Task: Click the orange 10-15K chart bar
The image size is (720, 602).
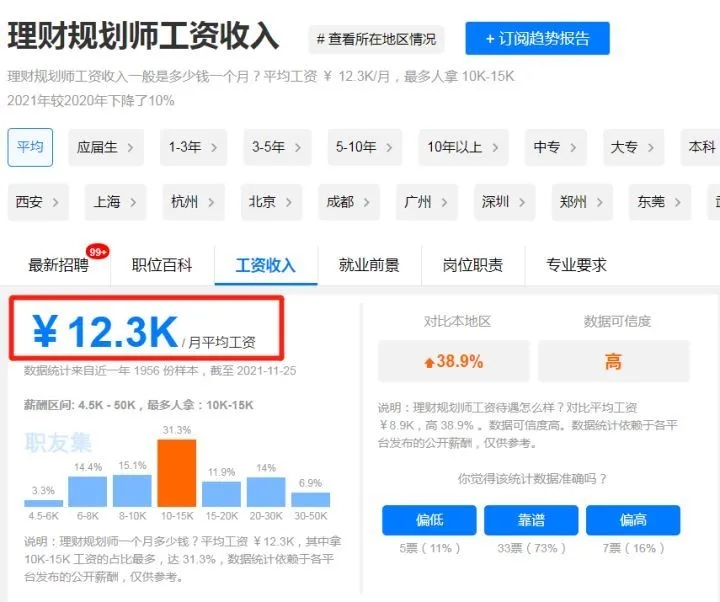Action: tap(176, 473)
